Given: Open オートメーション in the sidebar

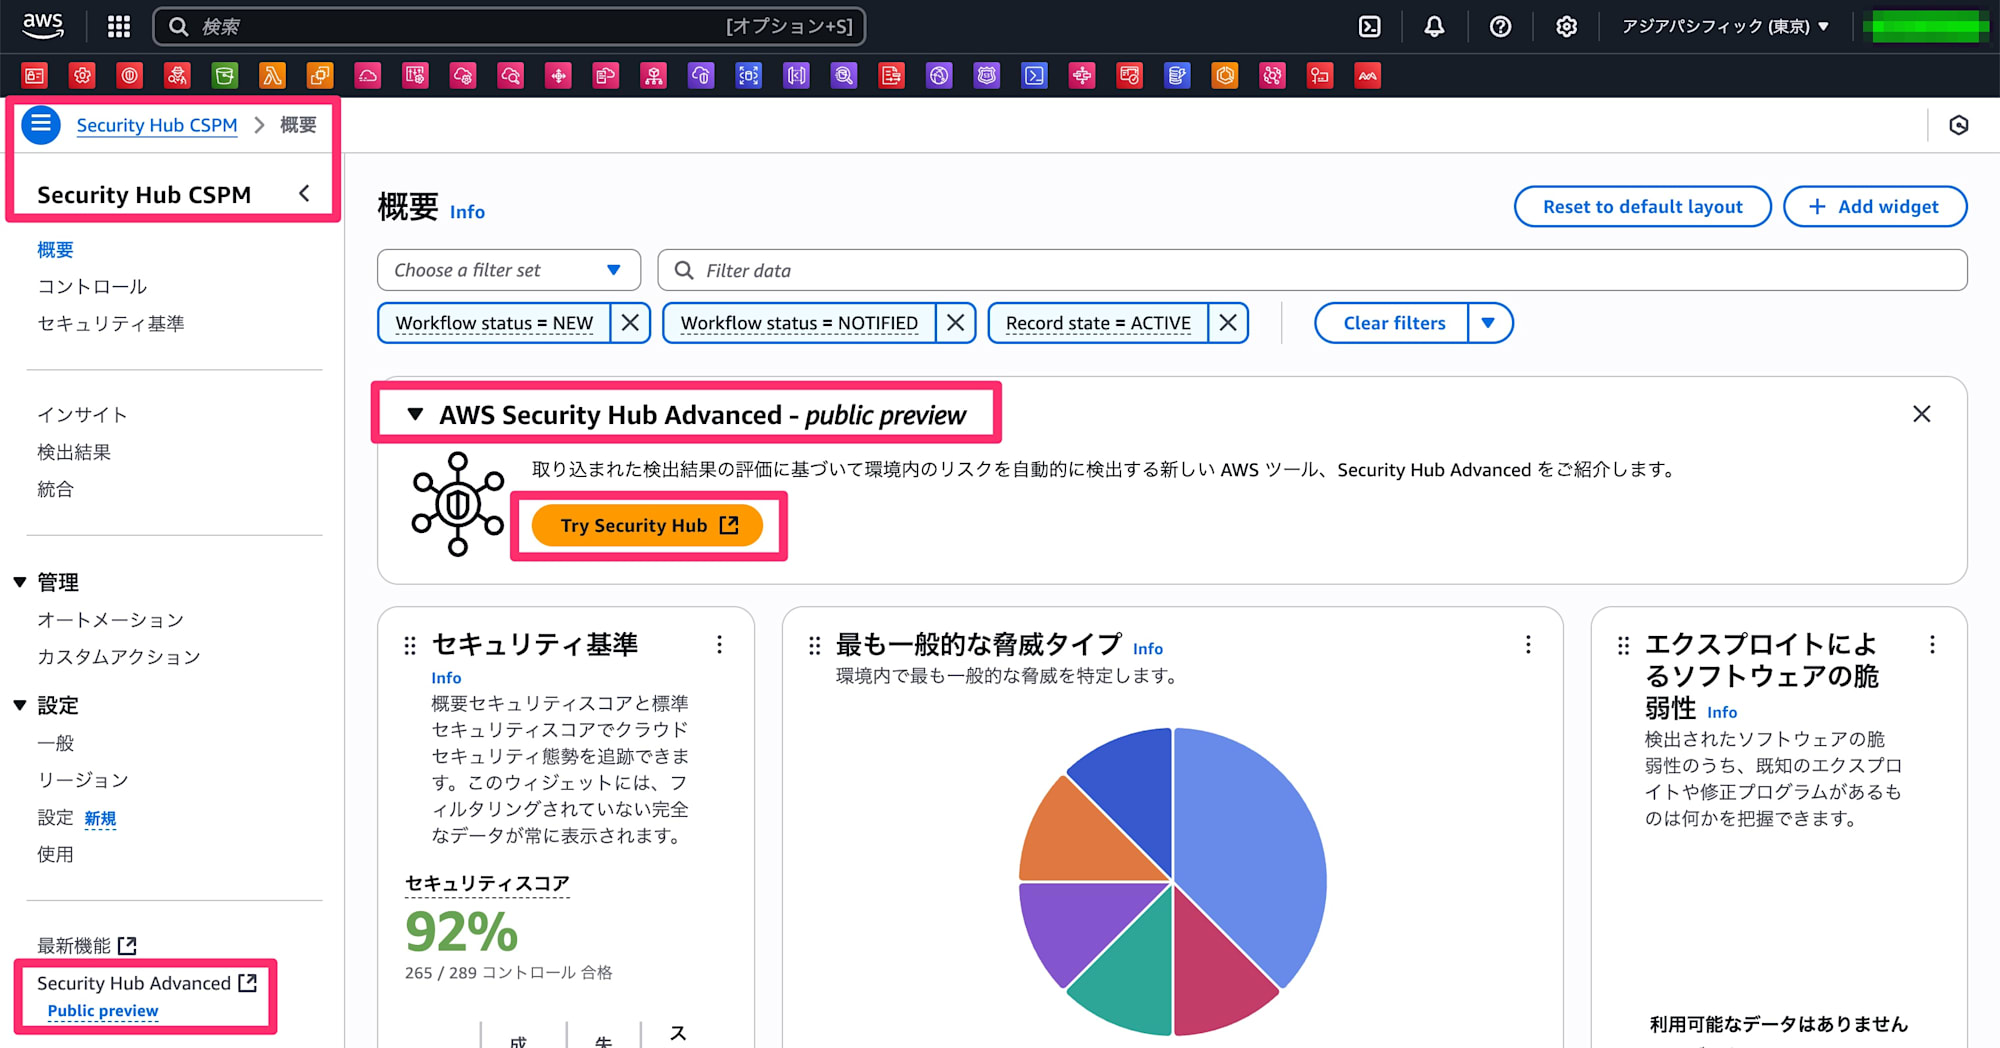Looking at the screenshot, I should point(110,620).
